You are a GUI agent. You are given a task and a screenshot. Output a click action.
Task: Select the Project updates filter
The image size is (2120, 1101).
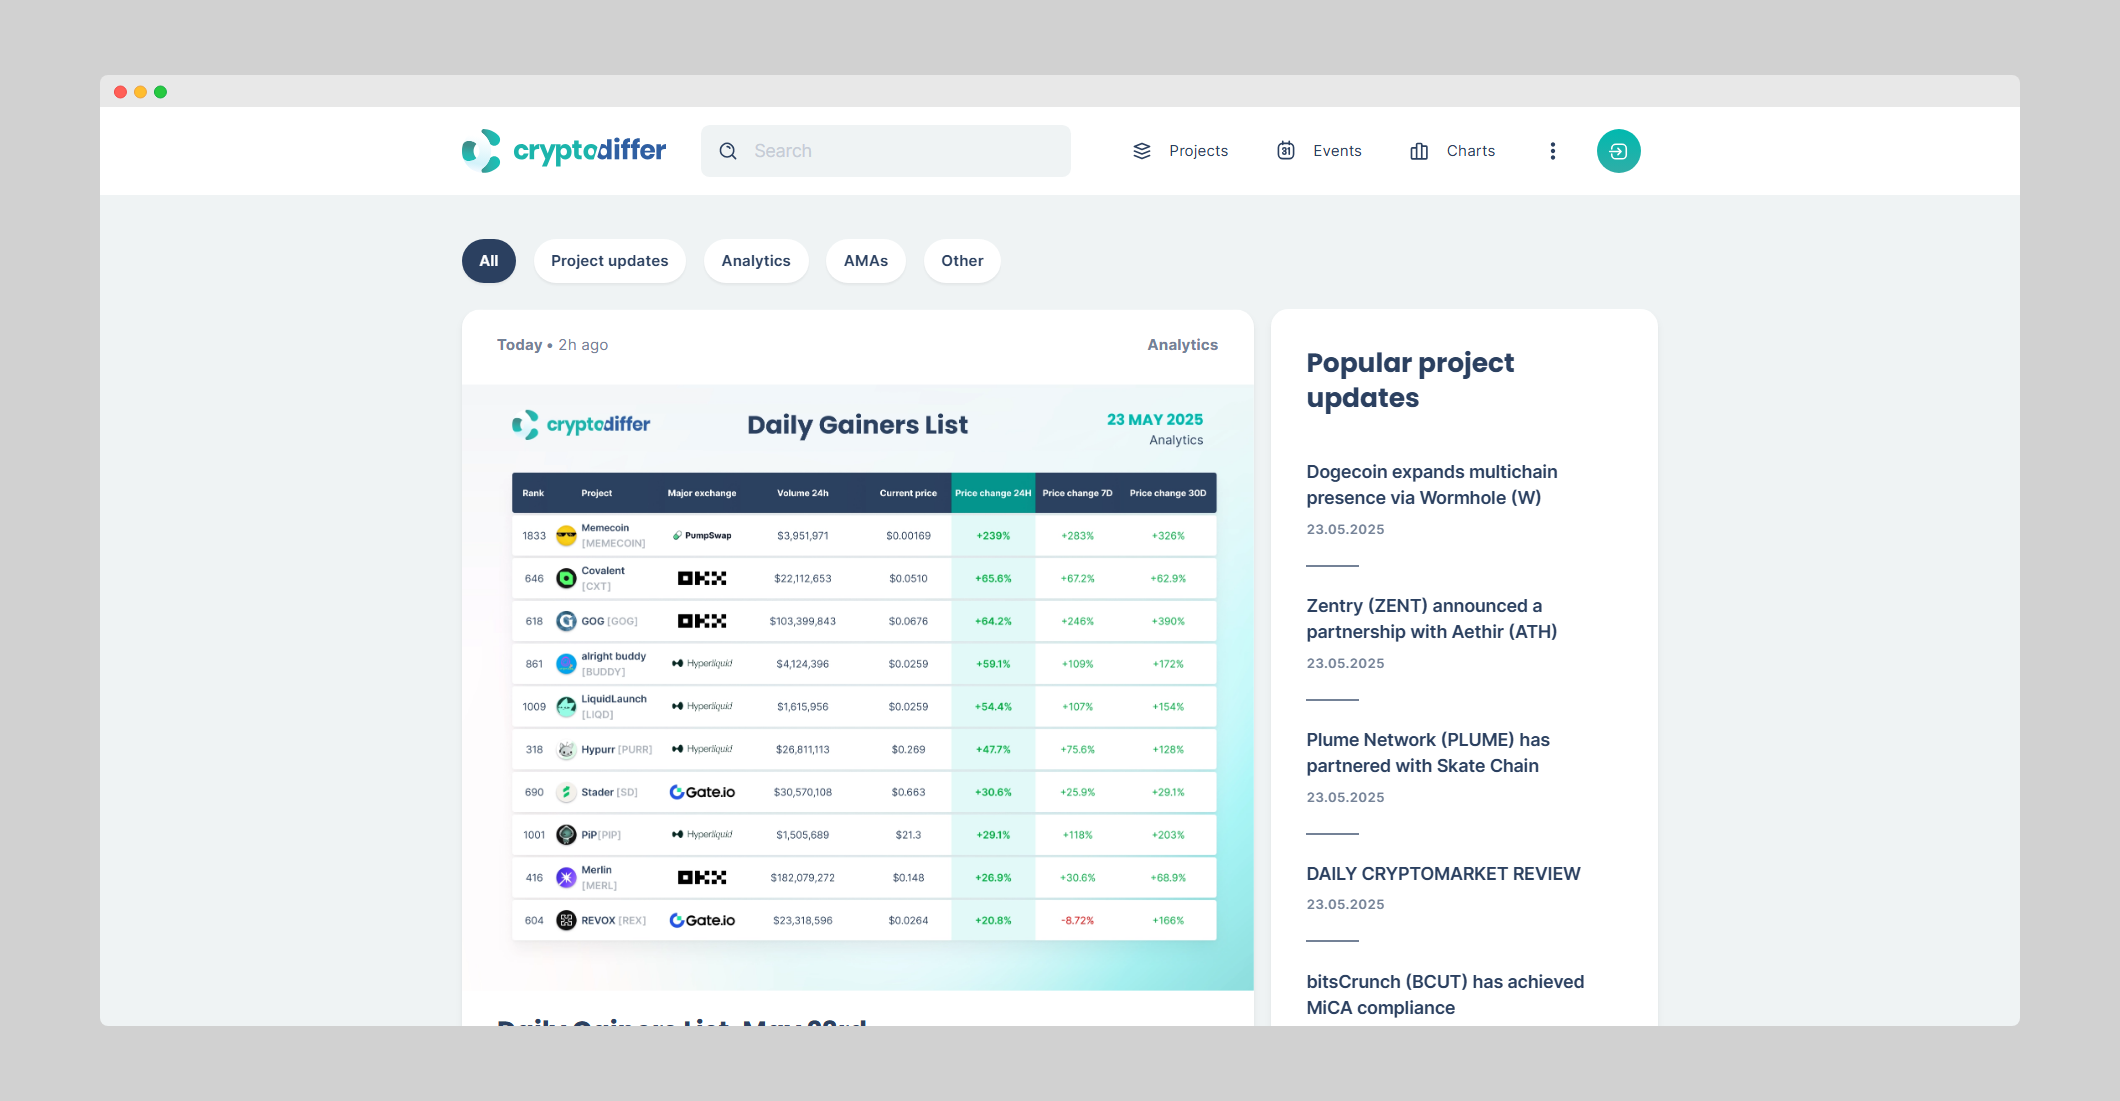coord(609,261)
